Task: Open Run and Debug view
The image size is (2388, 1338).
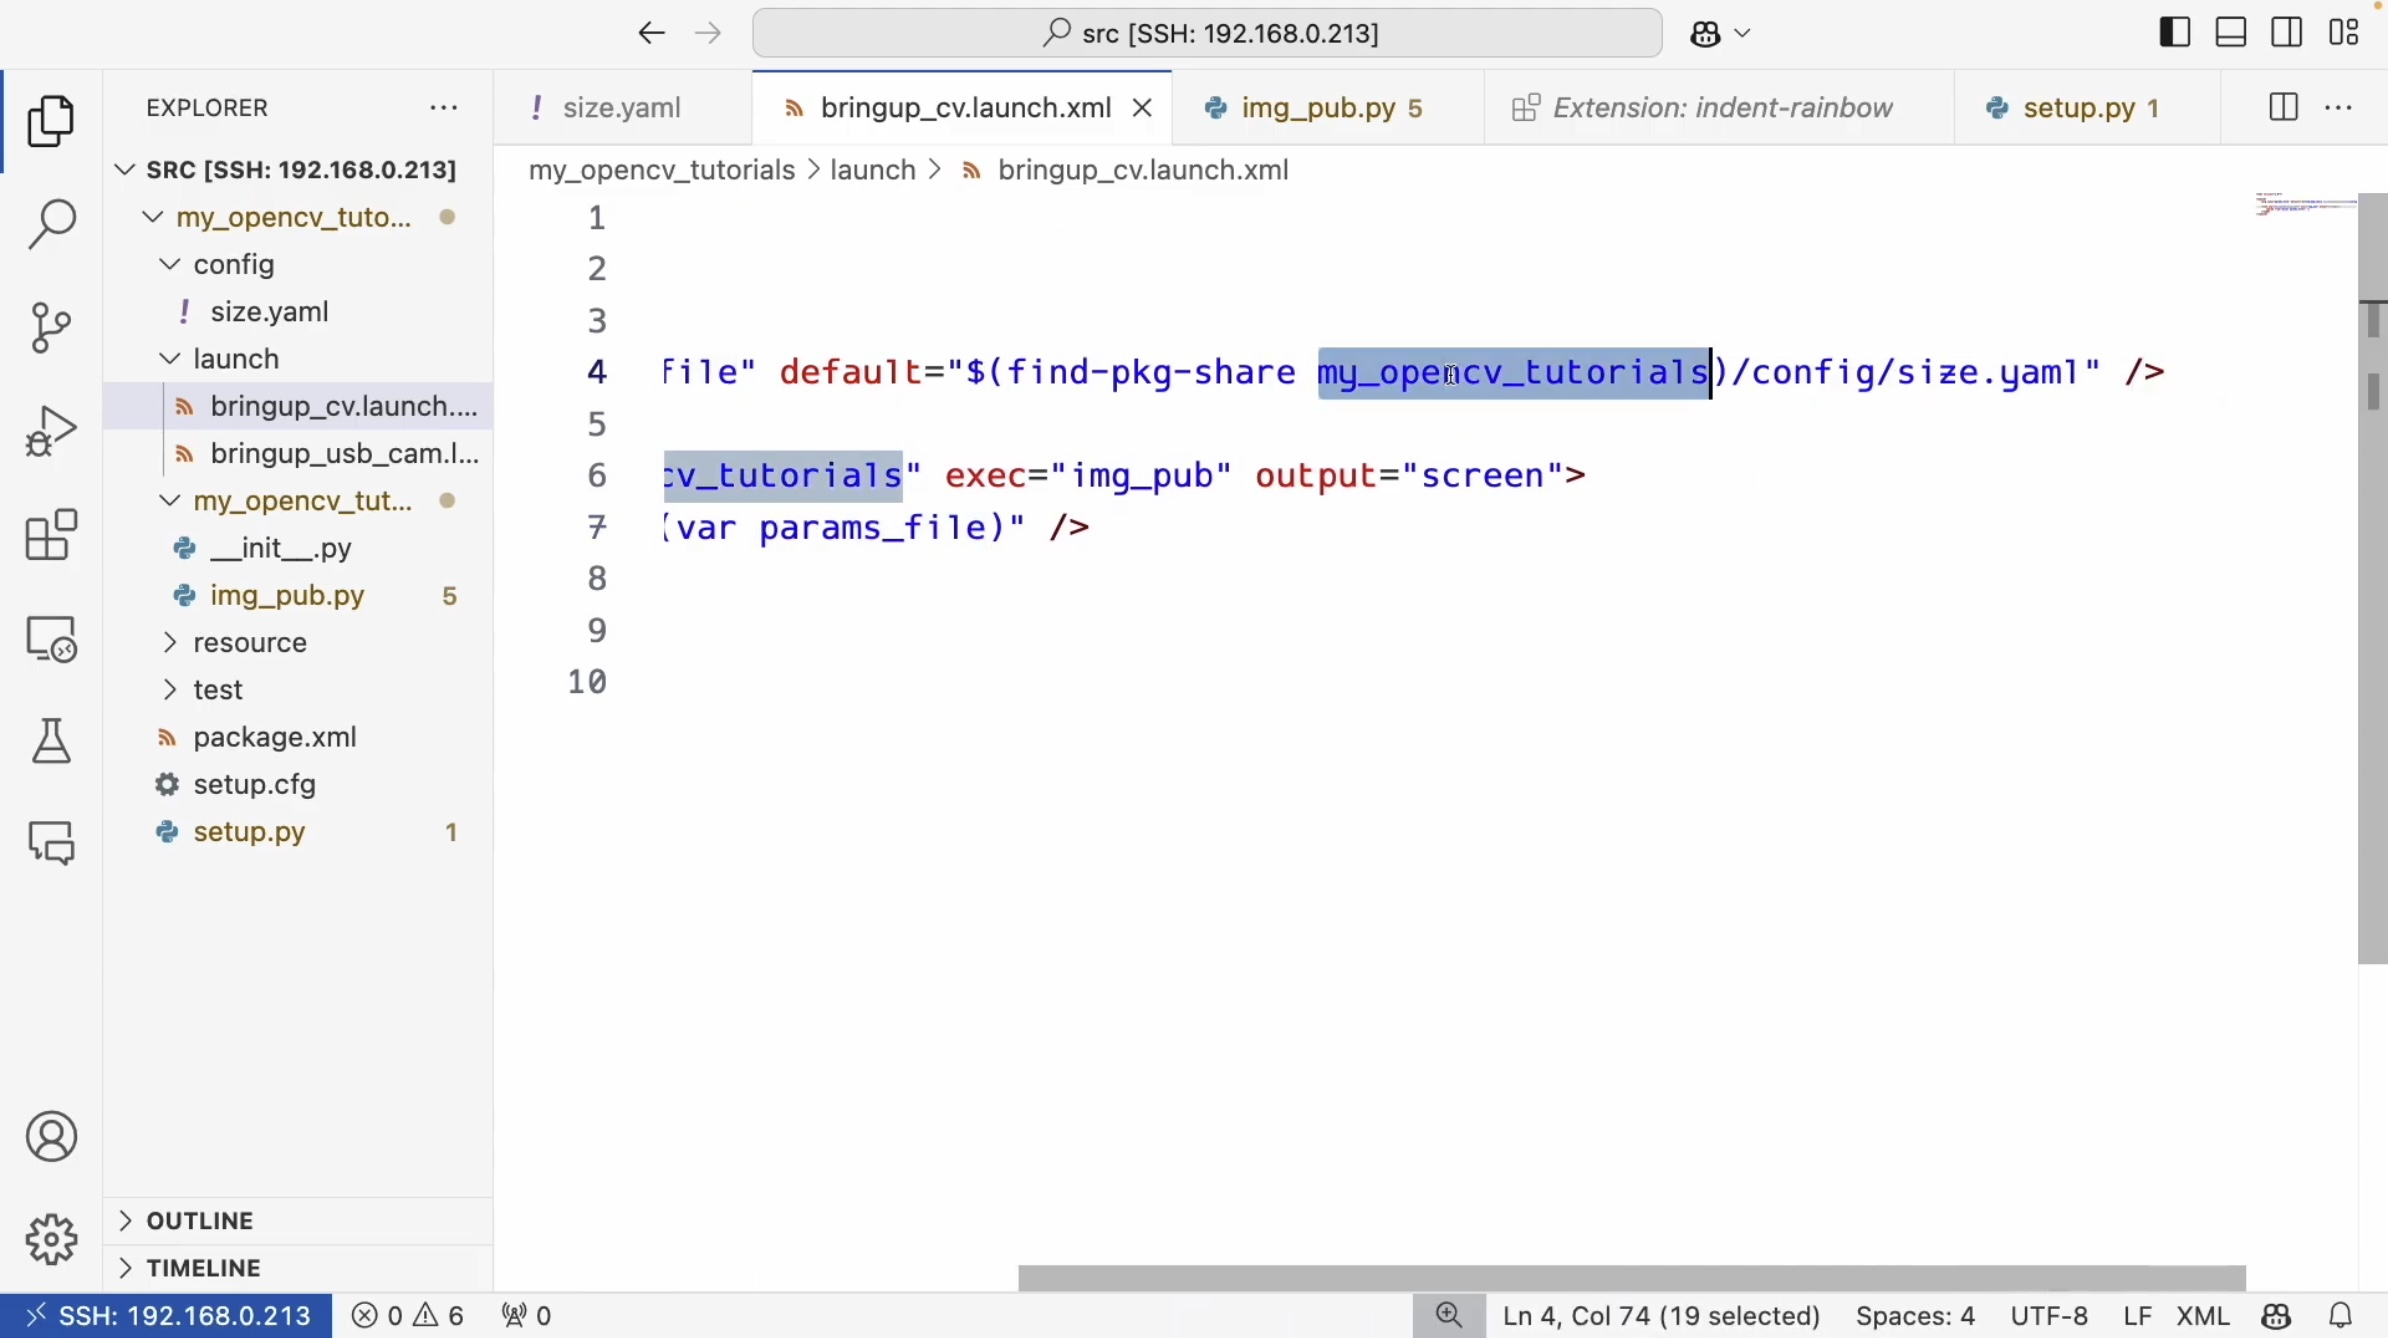Action: tap(51, 431)
